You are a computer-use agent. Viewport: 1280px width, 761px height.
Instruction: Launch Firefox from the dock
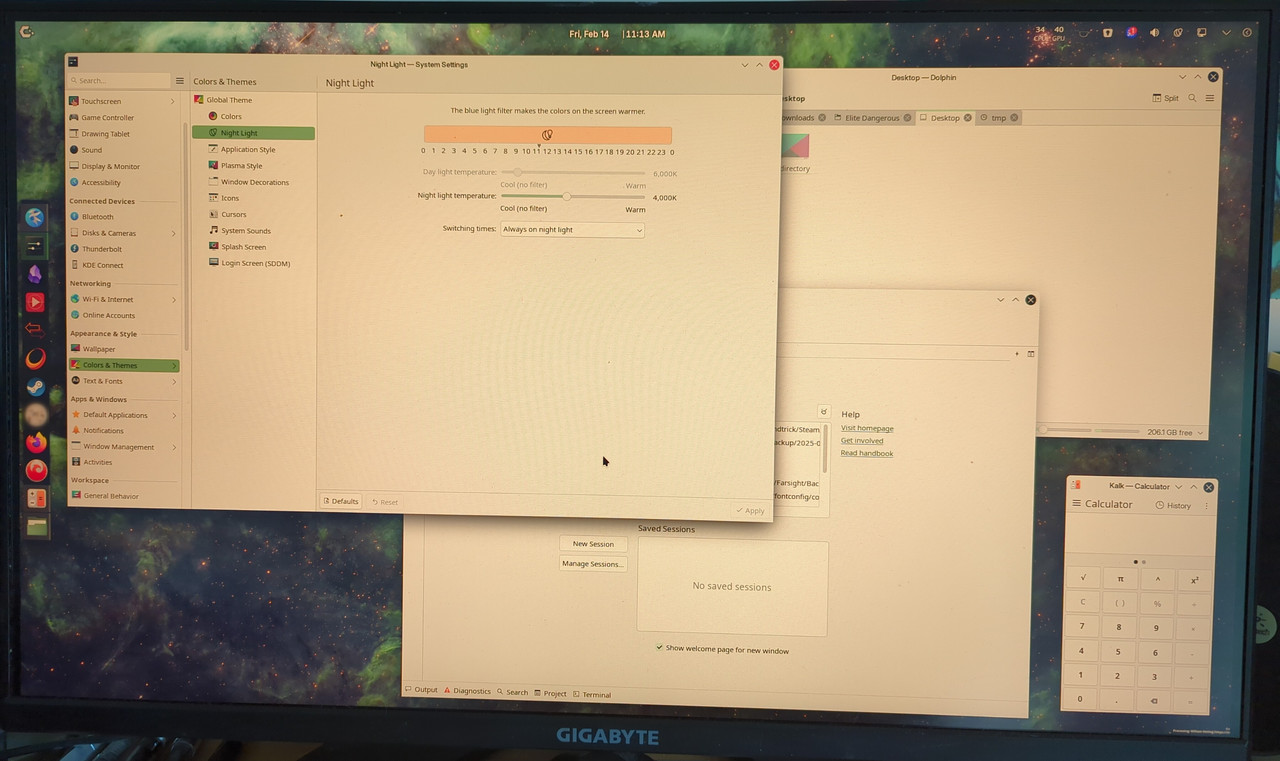36,442
